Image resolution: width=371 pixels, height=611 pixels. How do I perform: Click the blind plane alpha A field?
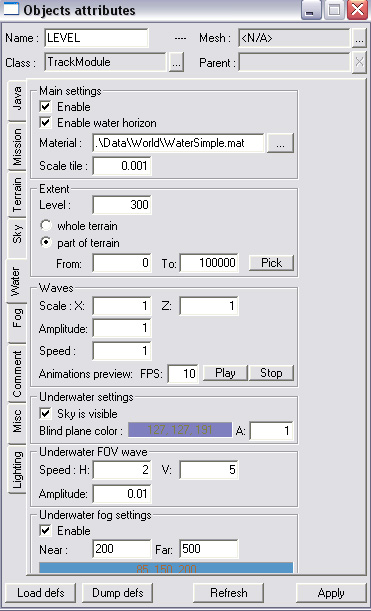(271, 431)
